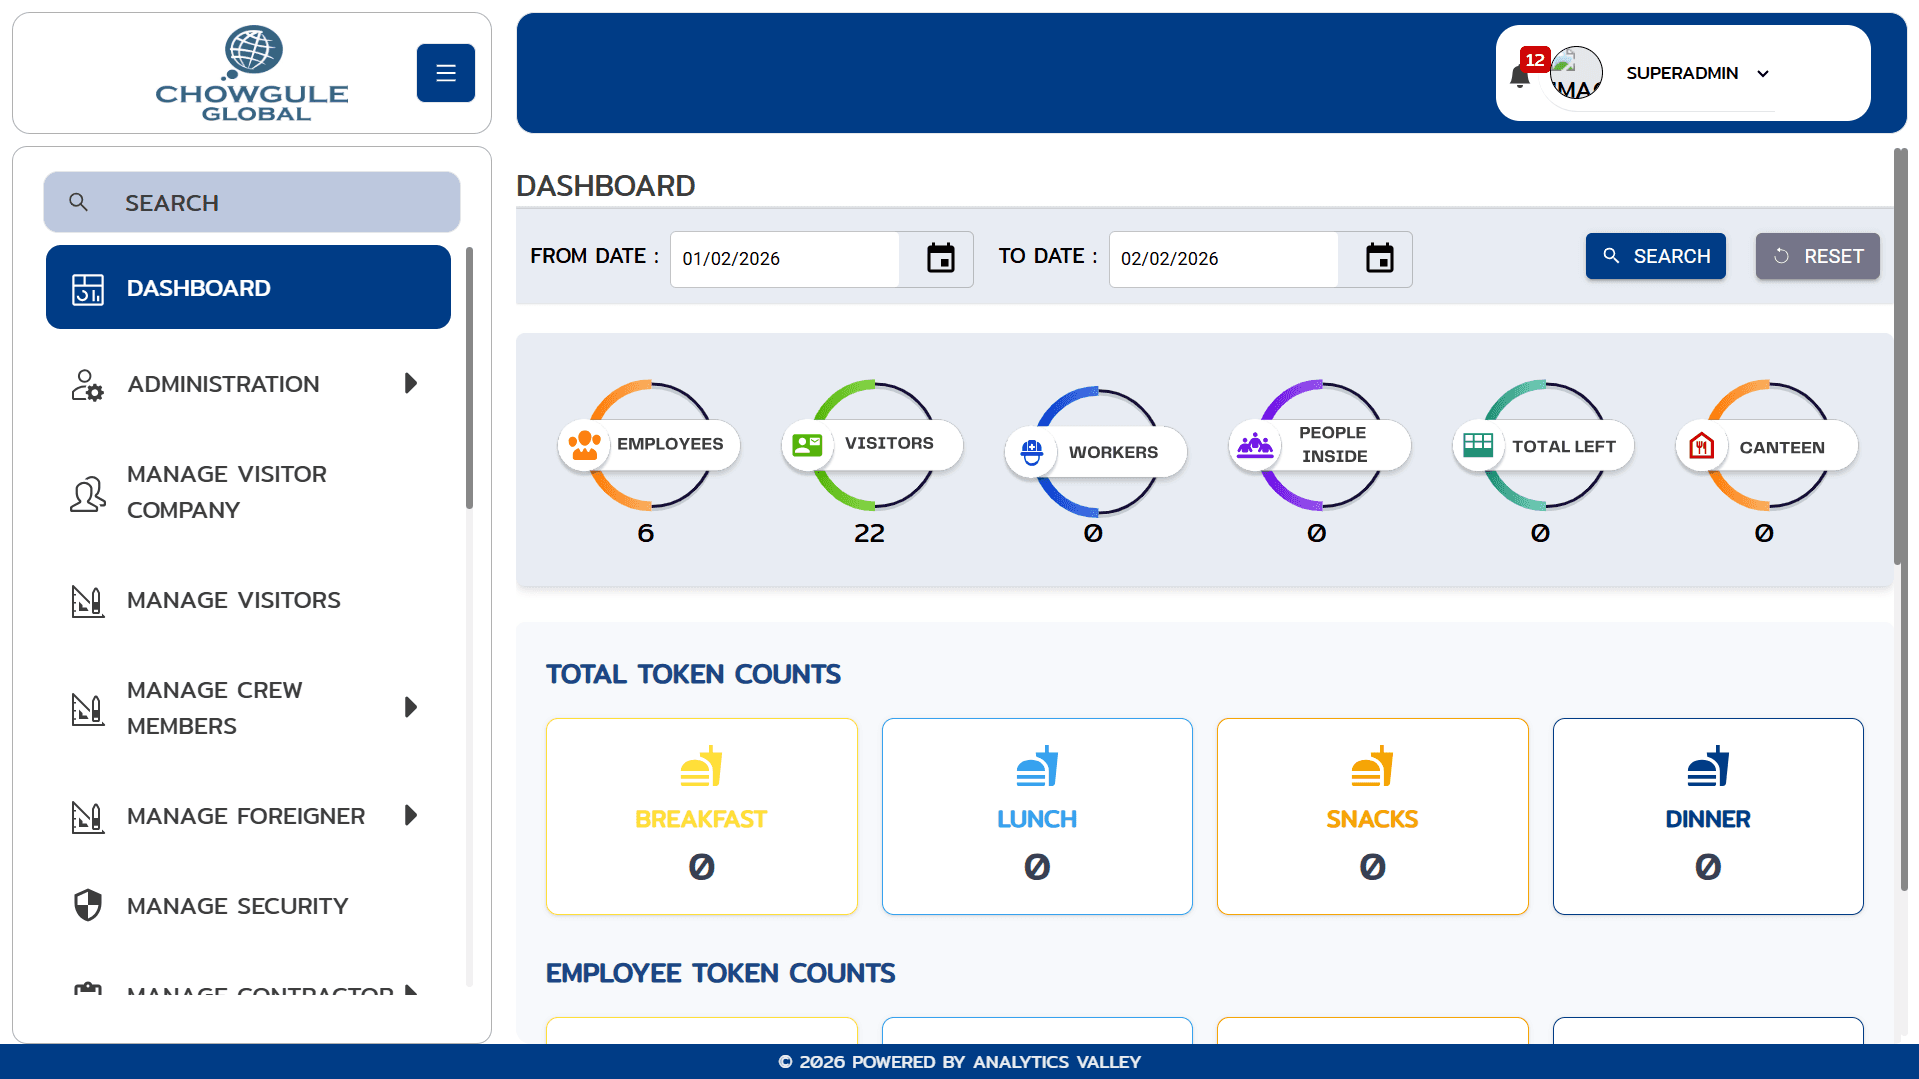Click the To Date input field
1919x1079 pixels.
click(1224, 259)
